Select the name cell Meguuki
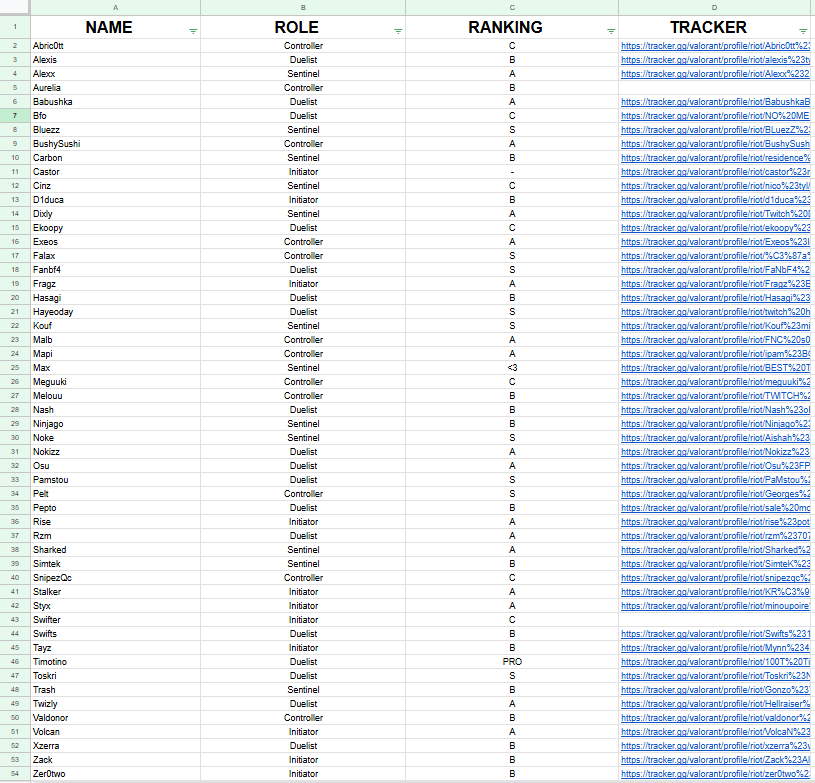 click(x=115, y=382)
